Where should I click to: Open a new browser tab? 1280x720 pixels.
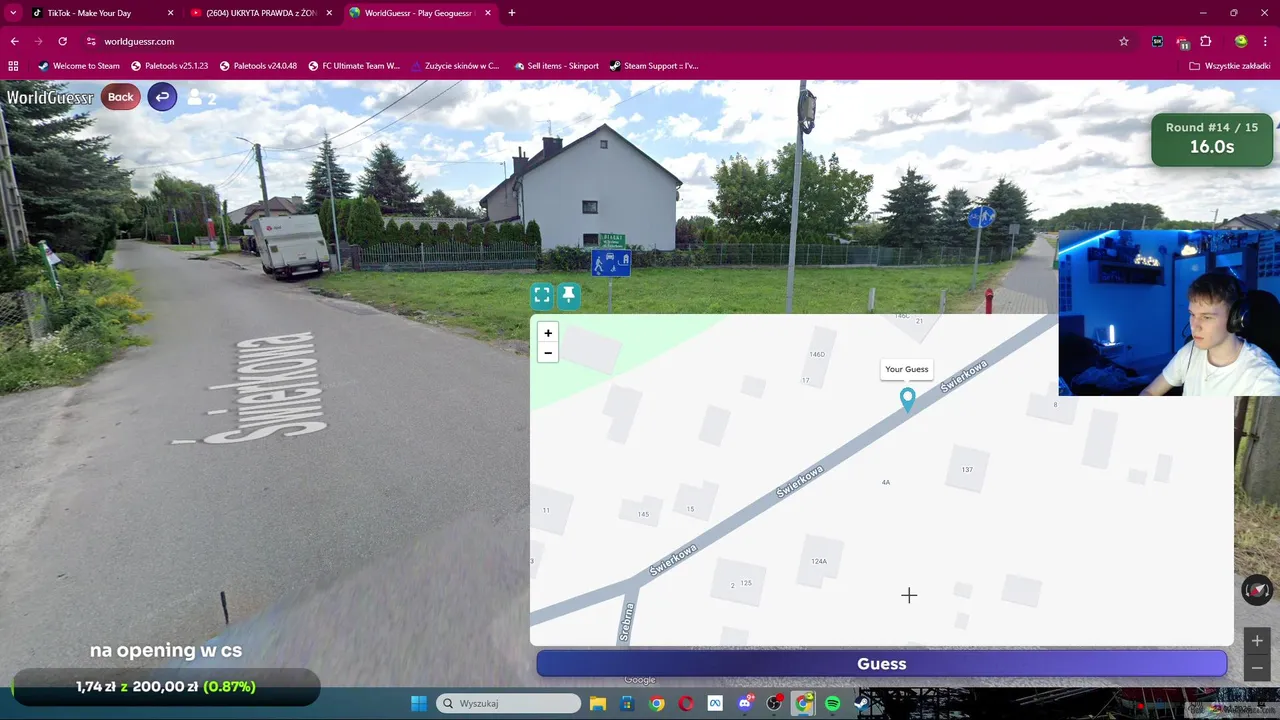tap(512, 13)
